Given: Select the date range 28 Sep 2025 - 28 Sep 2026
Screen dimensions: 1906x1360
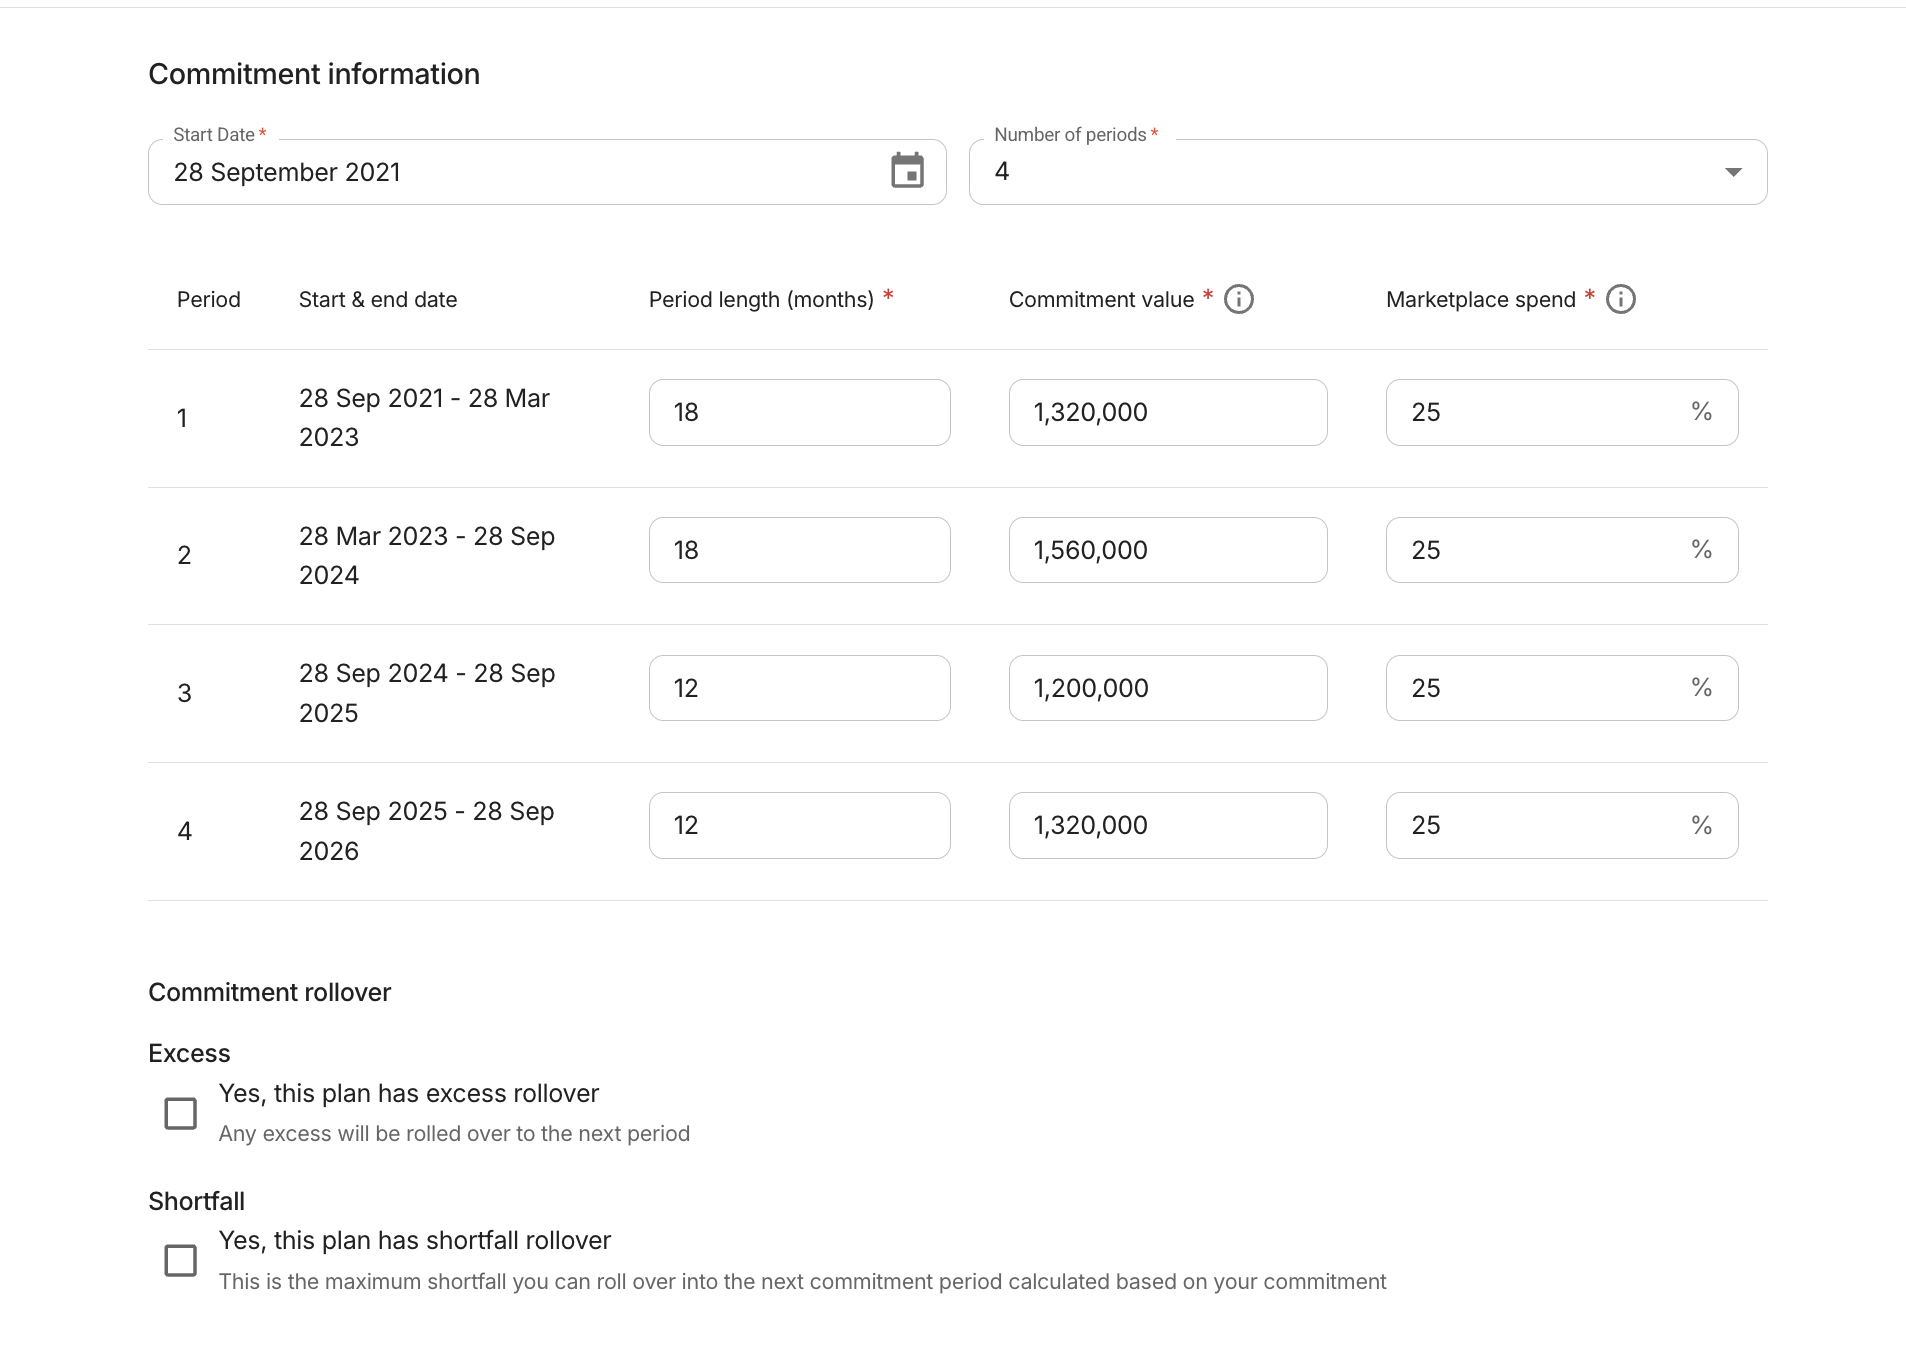Looking at the screenshot, I should 426,831.
